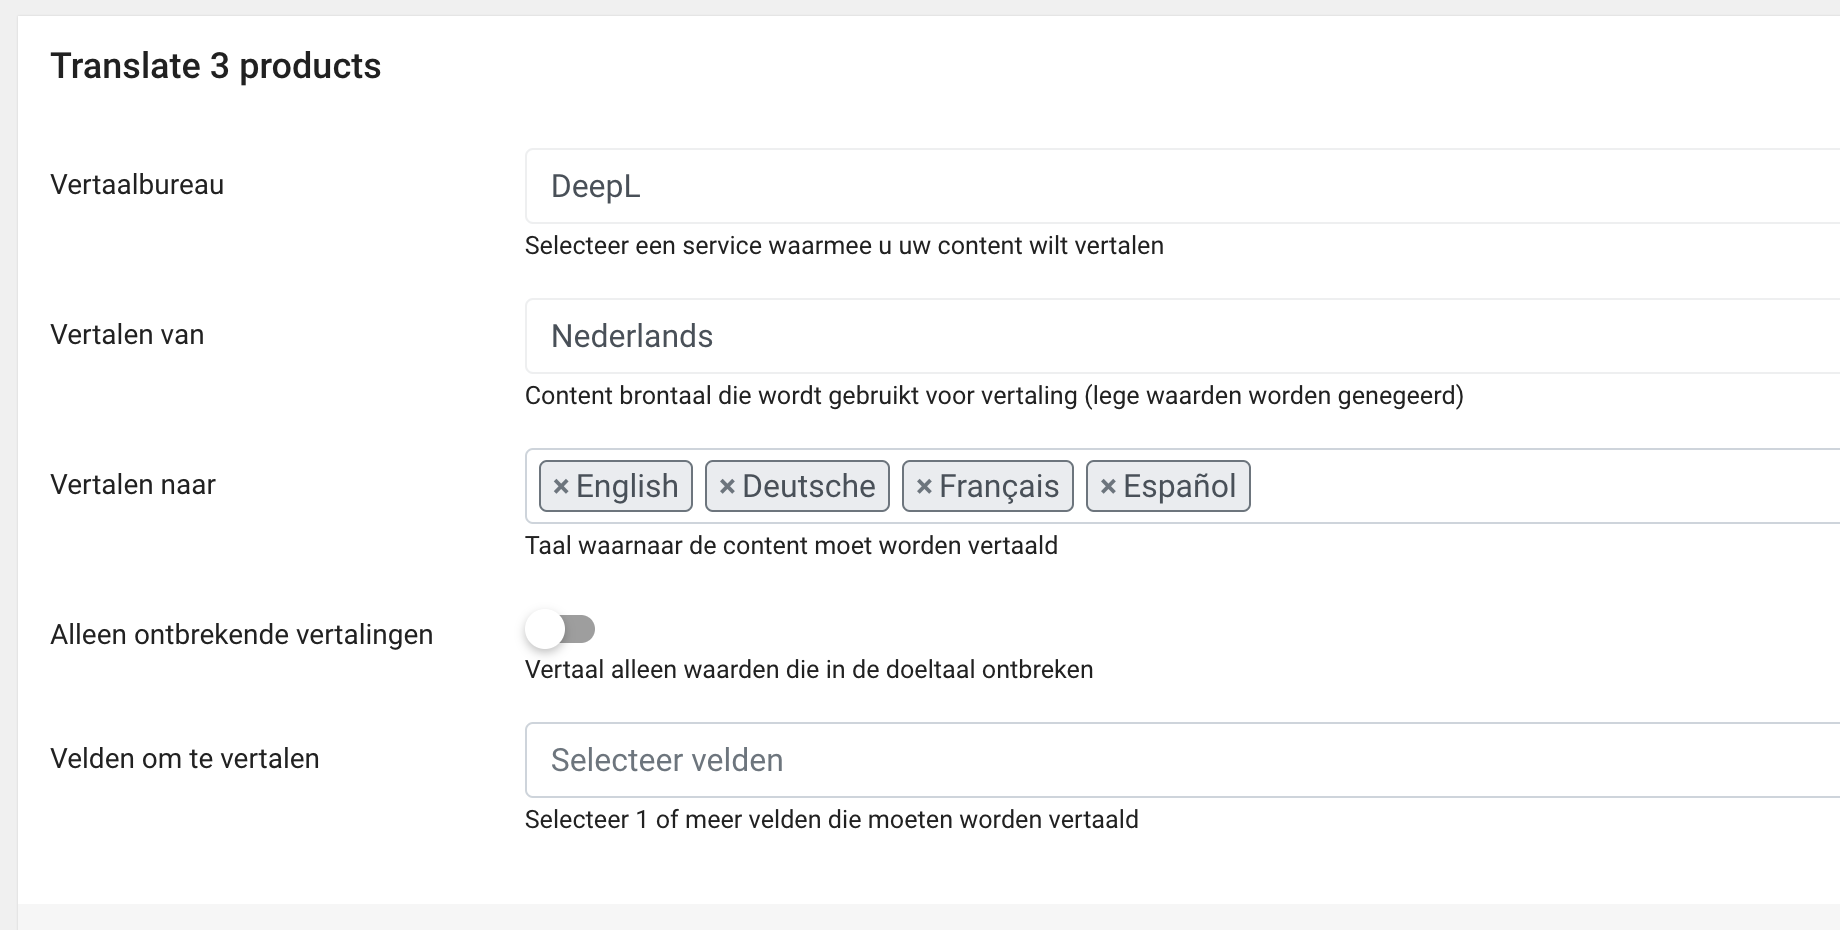This screenshot has width=1840, height=930.
Task: Toggle the Alleen ontbrekende vertalingen switch
Action: 561,630
